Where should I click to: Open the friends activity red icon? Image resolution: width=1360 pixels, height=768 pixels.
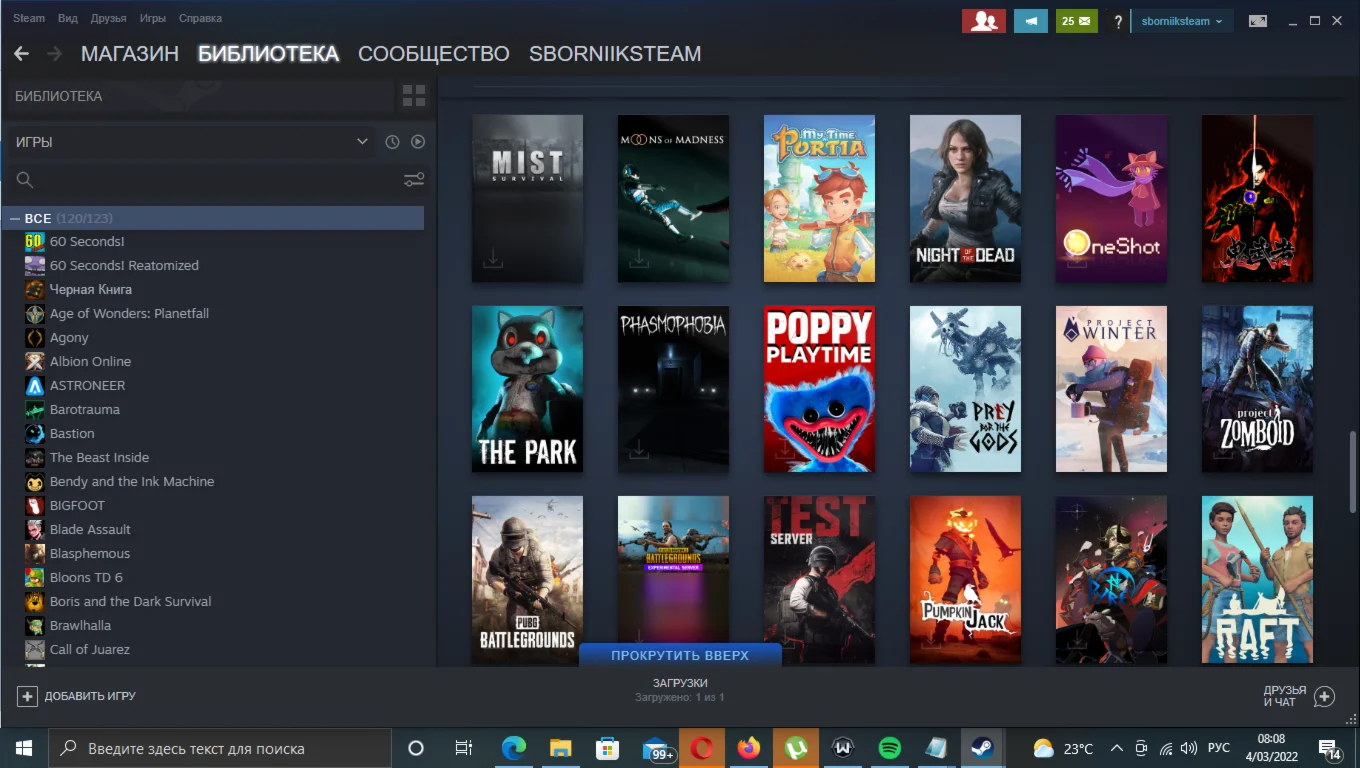tap(984, 21)
